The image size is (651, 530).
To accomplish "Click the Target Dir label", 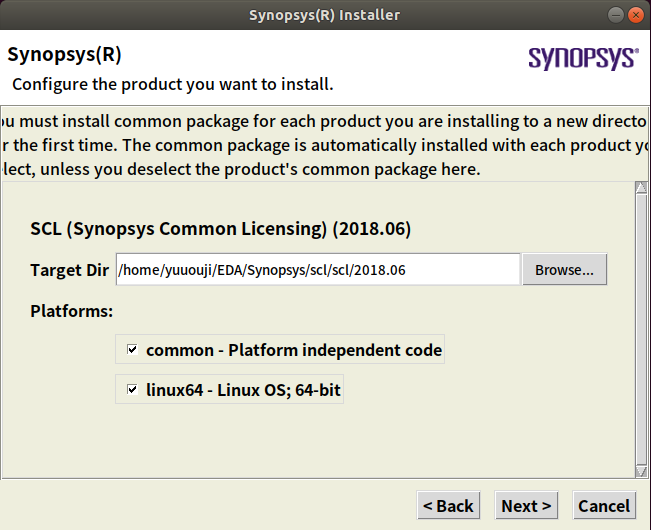I will tap(70, 270).
